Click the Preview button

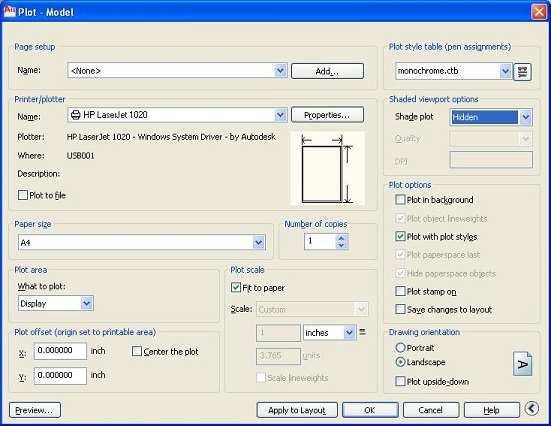coord(34,410)
